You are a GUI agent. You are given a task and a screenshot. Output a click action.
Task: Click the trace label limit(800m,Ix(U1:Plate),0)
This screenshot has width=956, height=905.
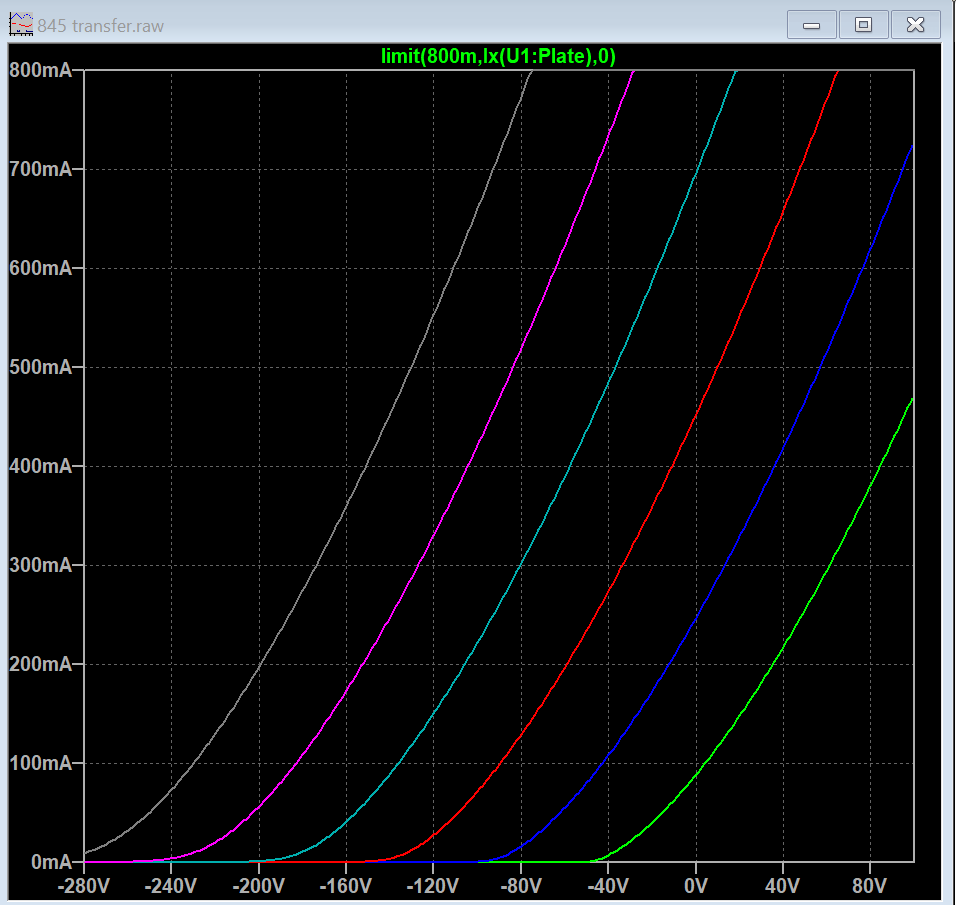[x=498, y=57]
